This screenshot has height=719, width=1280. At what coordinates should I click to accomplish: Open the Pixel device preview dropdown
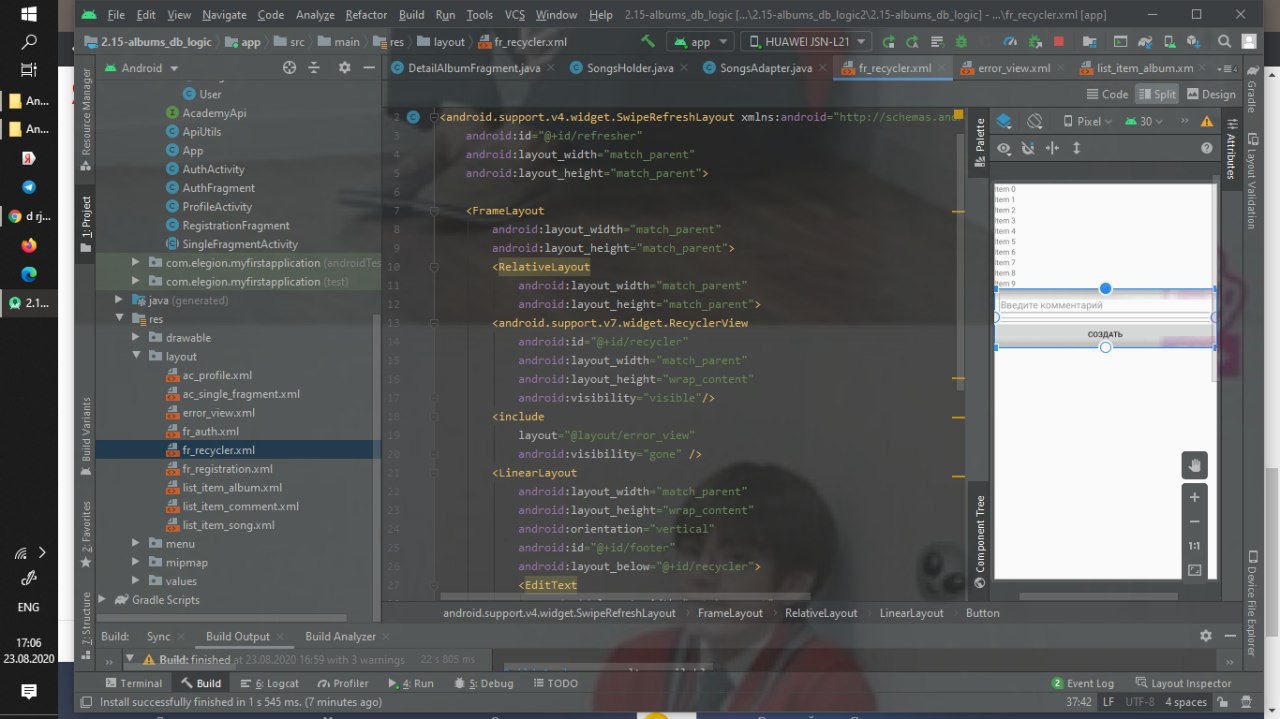click(1088, 121)
